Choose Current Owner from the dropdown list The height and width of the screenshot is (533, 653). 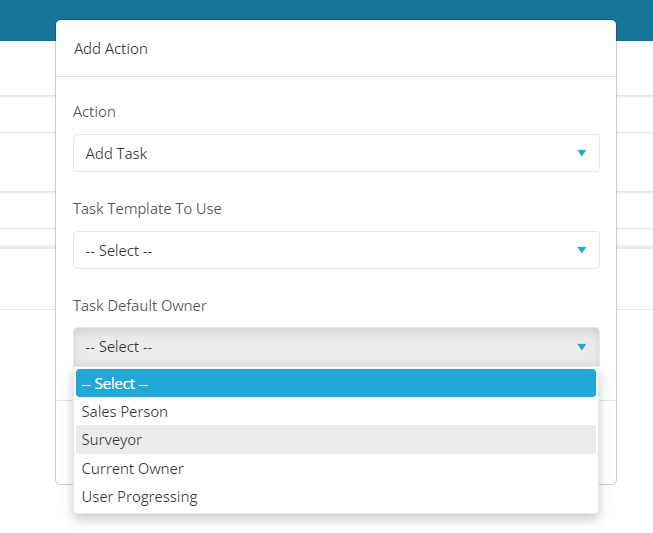(x=336, y=468)
